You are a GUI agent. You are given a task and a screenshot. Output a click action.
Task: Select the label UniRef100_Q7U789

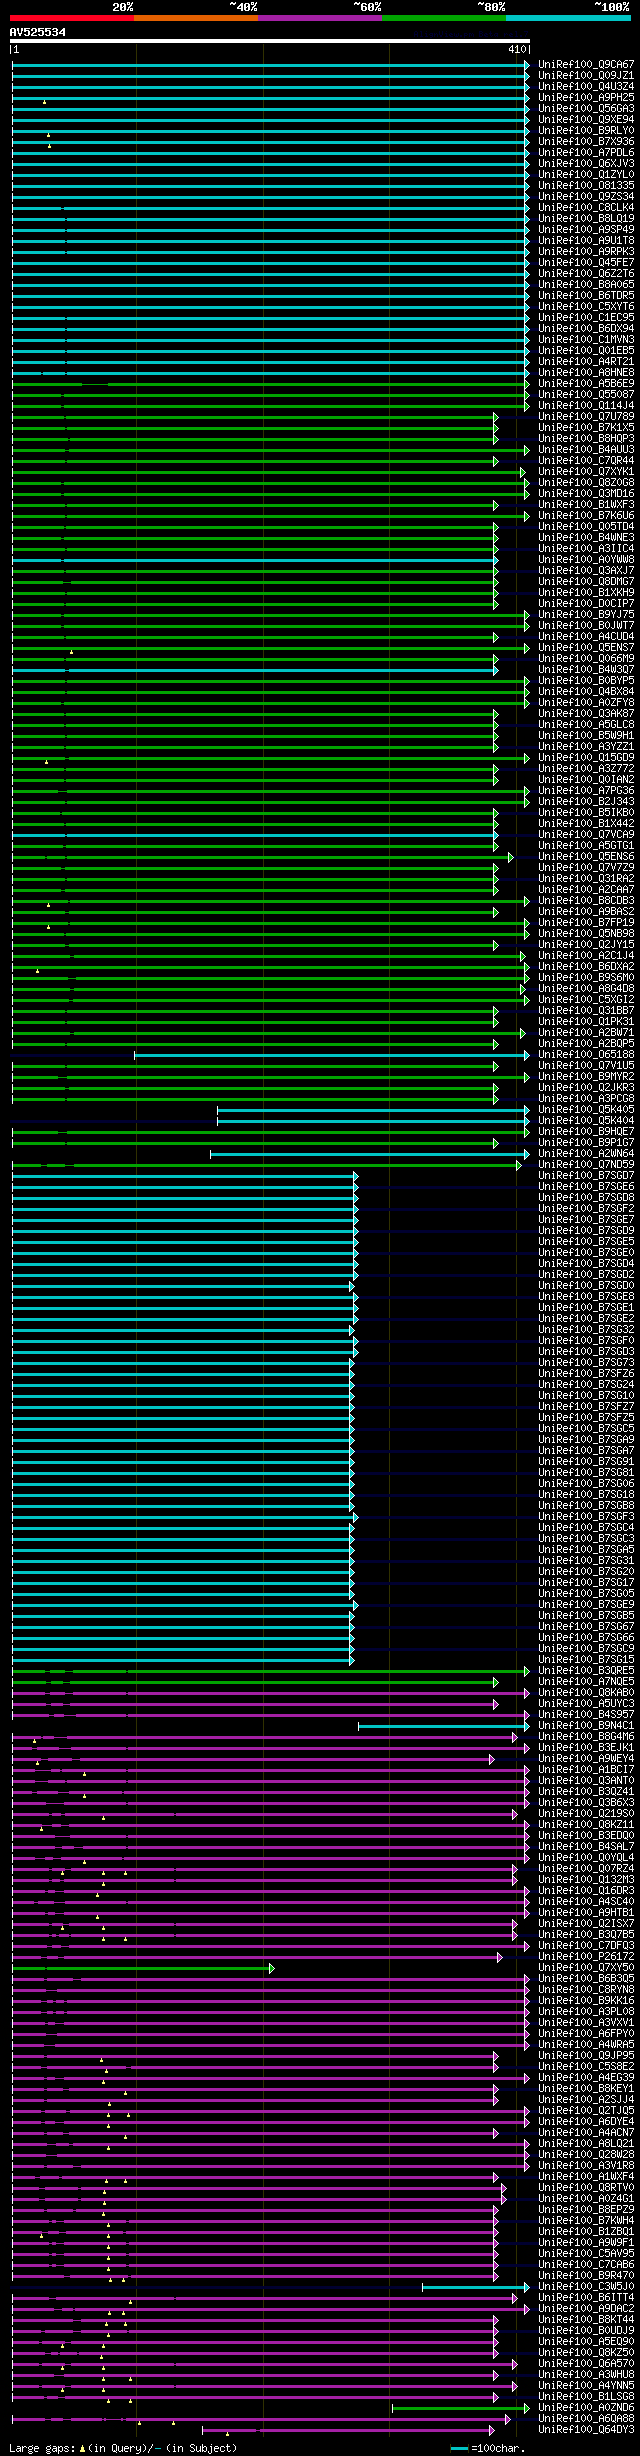[x=586, y=416]
